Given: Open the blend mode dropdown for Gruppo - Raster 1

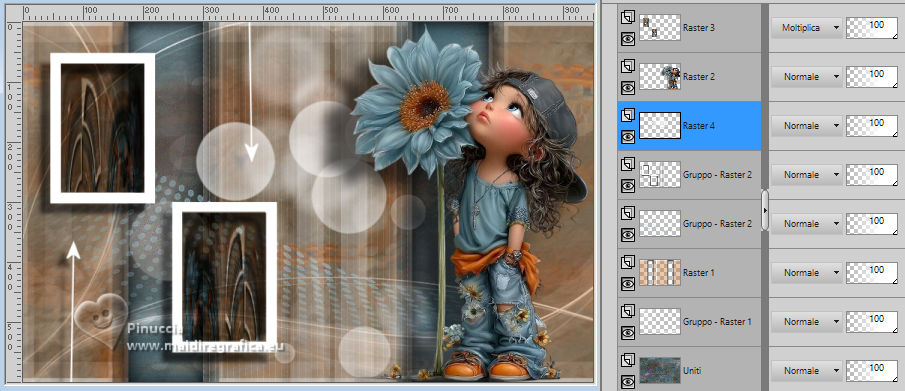Looking at the screenshot, I should 806,322.
